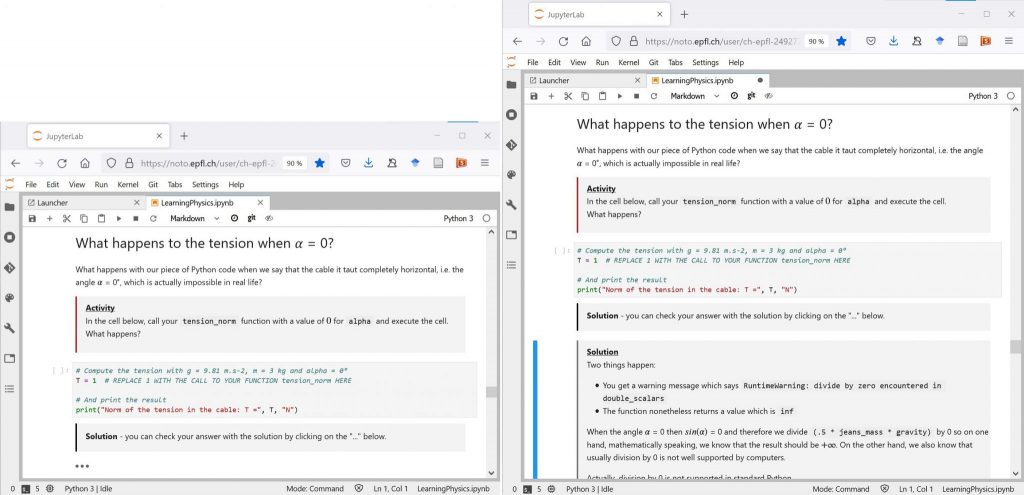The width and height of the screenshot is (1024, 495).
Task: Switch to the Launcher tab in the left window
Action: coord(53,202)
